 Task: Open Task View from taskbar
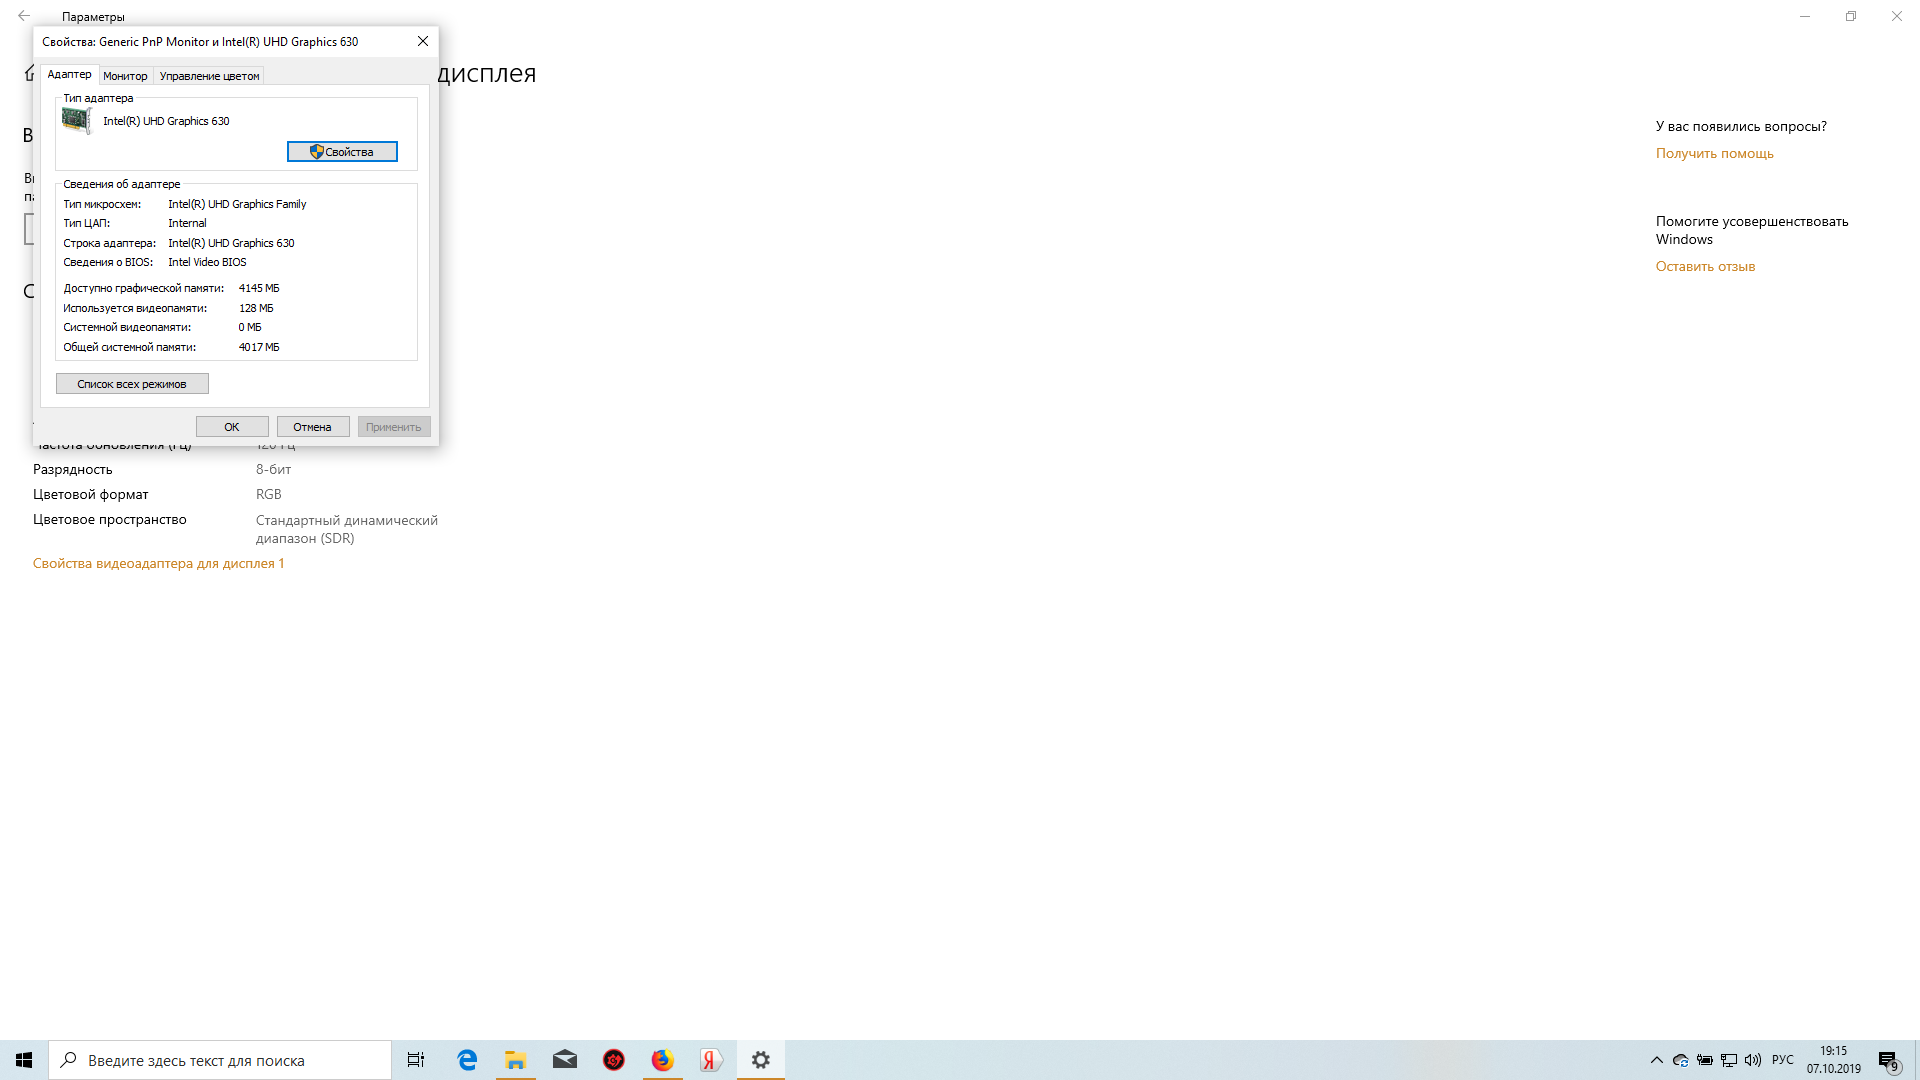tap(416, 1060)
